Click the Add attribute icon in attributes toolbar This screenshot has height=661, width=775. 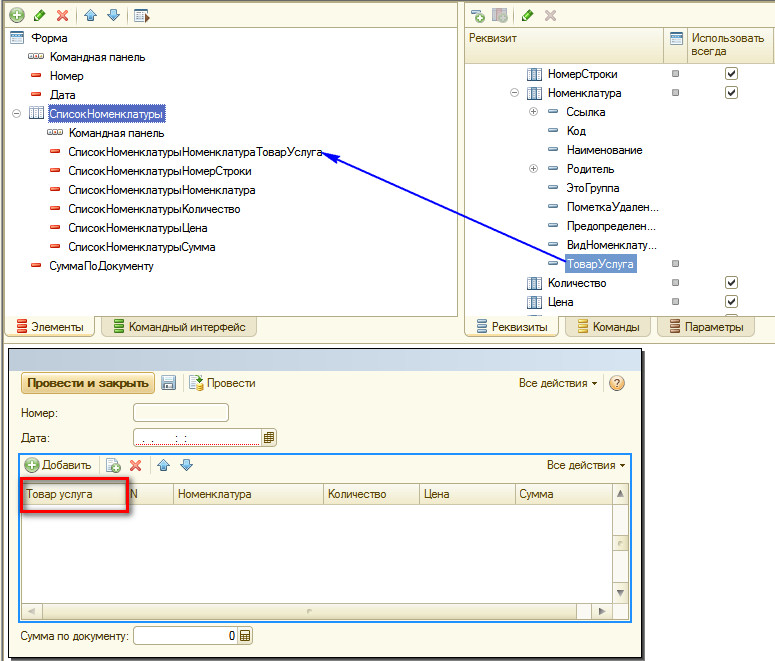coord(477,16)
